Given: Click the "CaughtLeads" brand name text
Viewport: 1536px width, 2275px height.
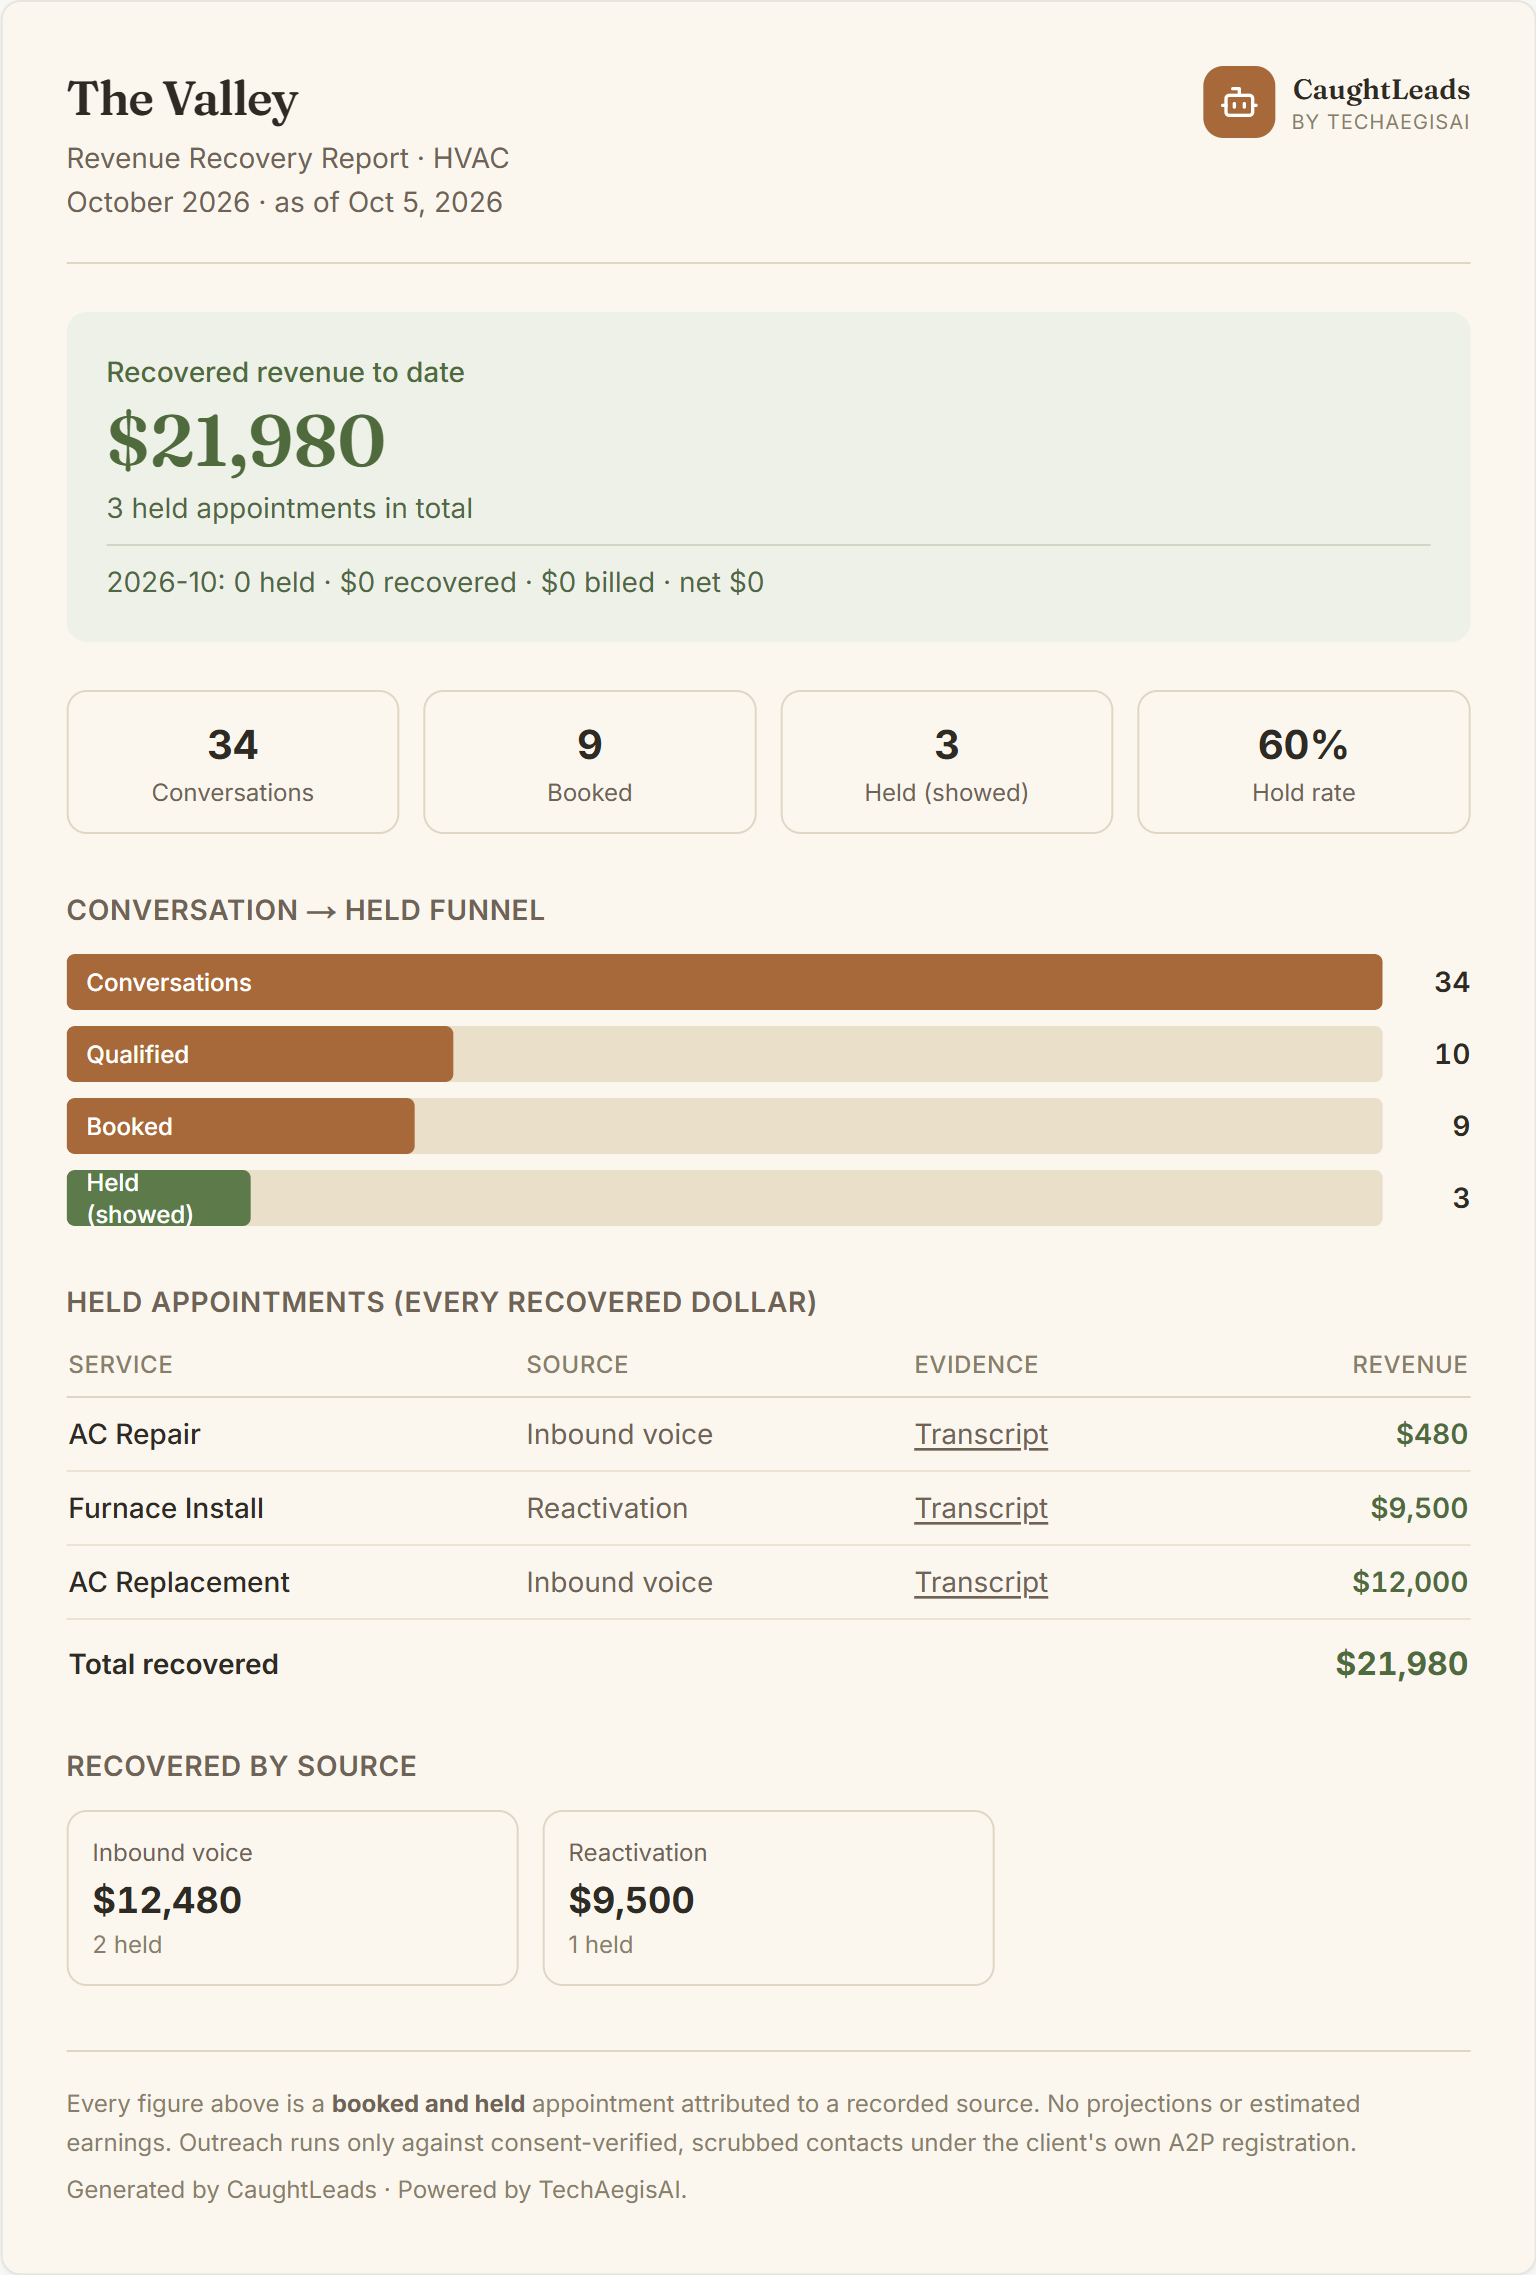Looking at the screenshot, I should click(x=1381, y=90).
